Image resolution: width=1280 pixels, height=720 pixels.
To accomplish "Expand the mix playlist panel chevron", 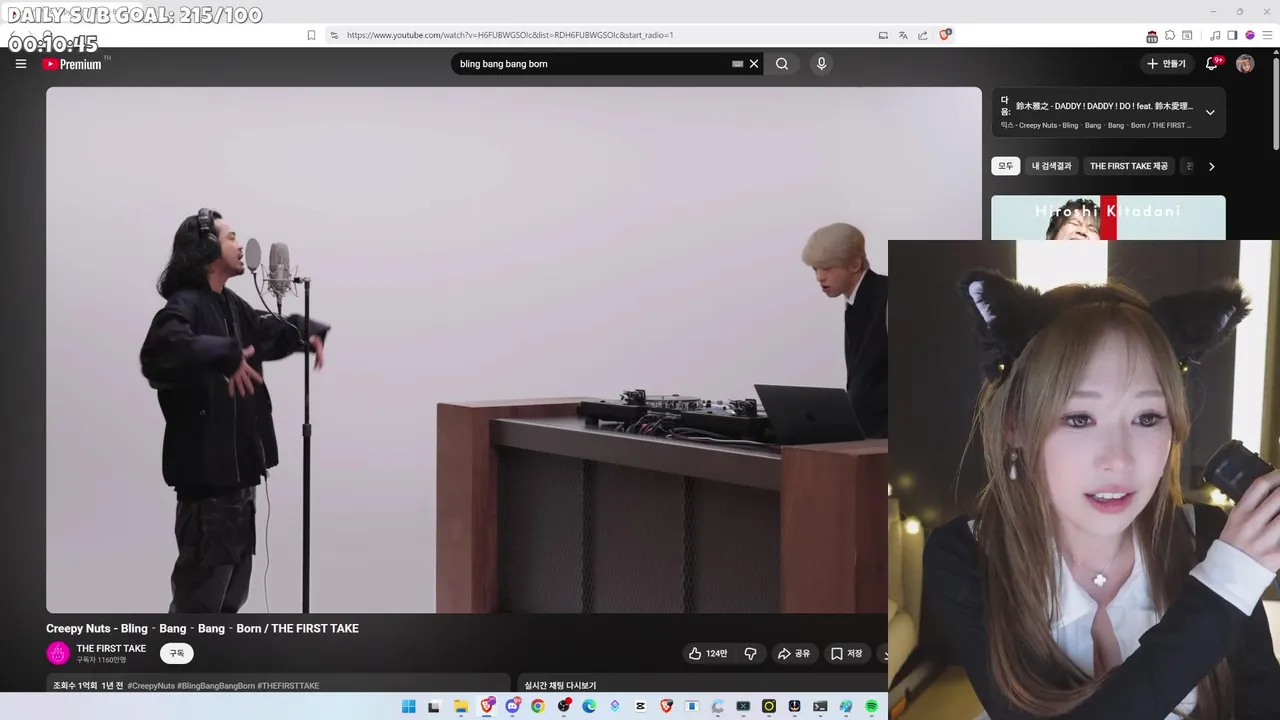I will (x=1210, y=112).
